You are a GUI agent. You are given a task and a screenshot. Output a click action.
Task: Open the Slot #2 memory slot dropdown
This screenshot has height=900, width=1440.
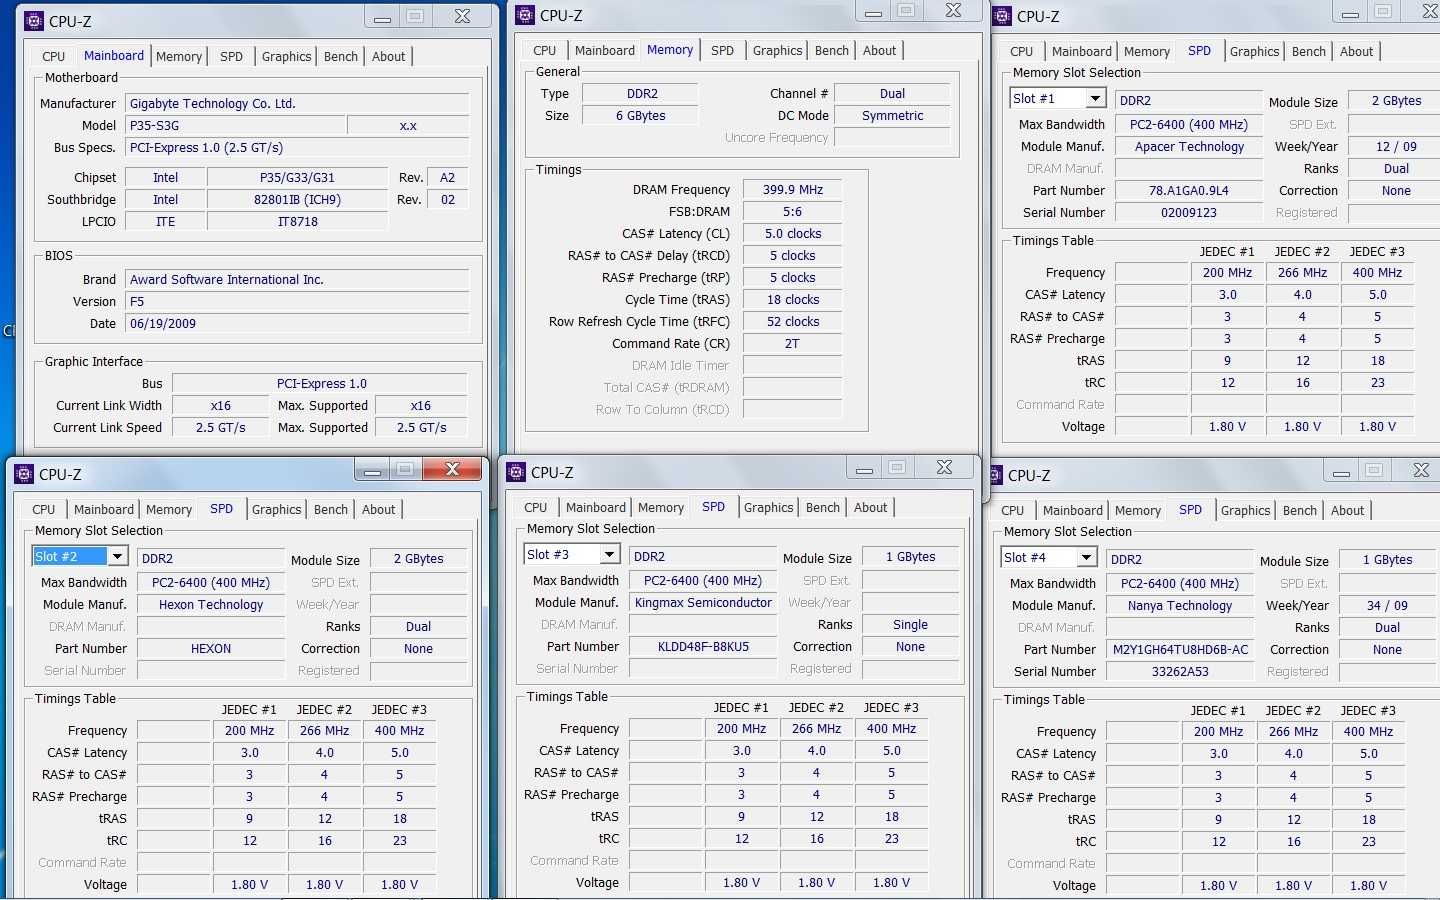117,556
